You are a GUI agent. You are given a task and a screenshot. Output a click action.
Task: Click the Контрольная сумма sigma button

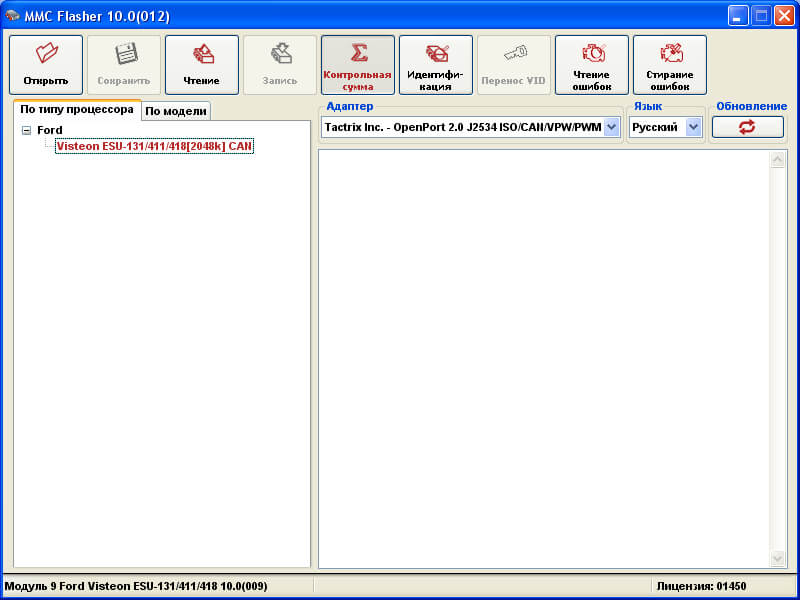click(358, 65)
